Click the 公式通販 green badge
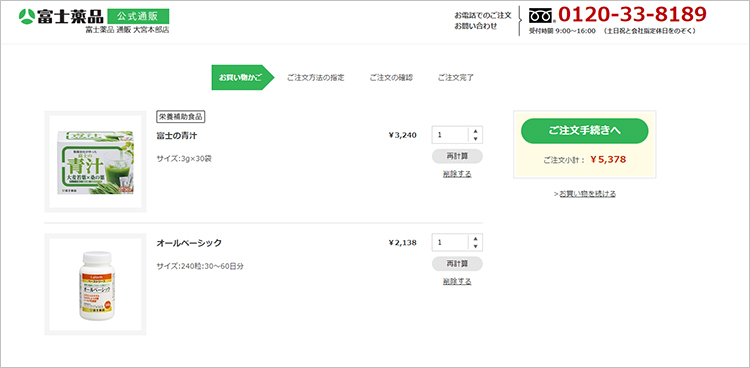 [138, 16]
